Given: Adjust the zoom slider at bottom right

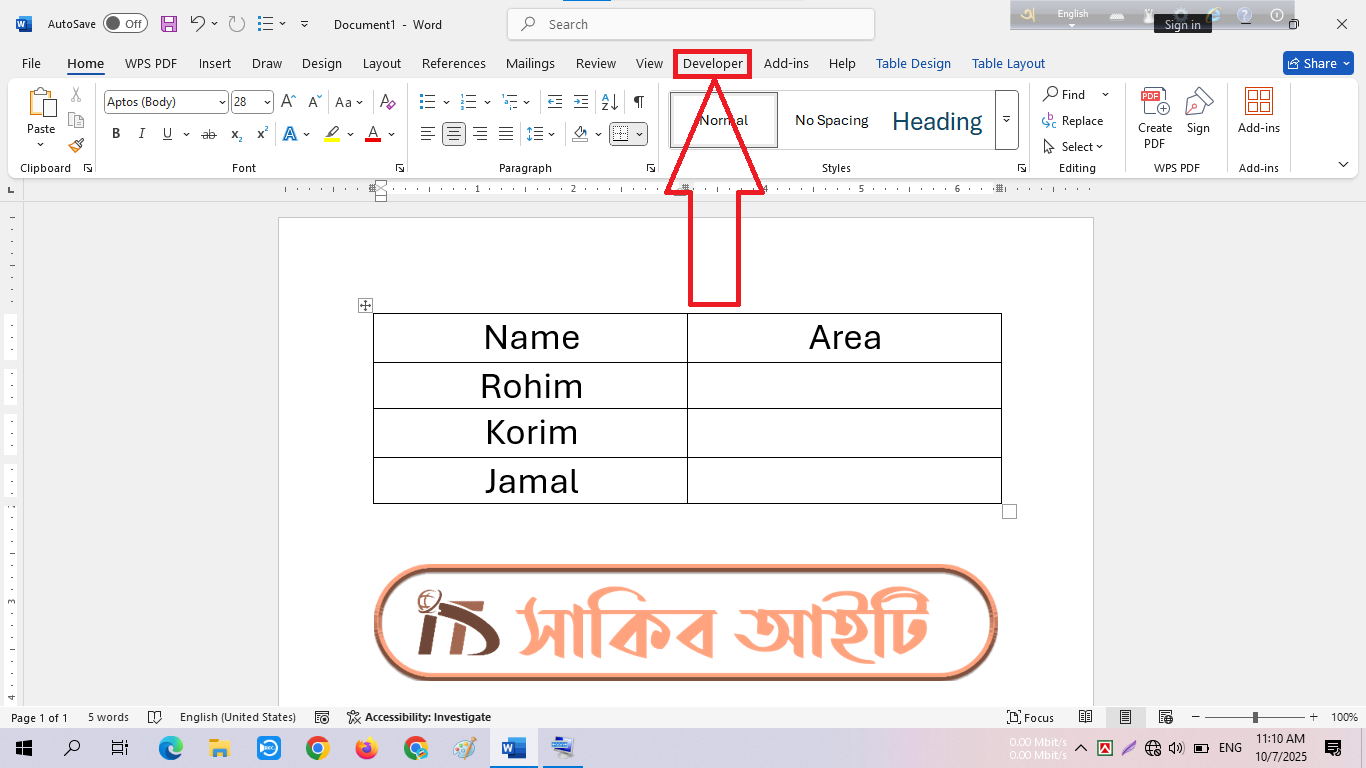Looking at the screenshot, I should point(1255,717).
